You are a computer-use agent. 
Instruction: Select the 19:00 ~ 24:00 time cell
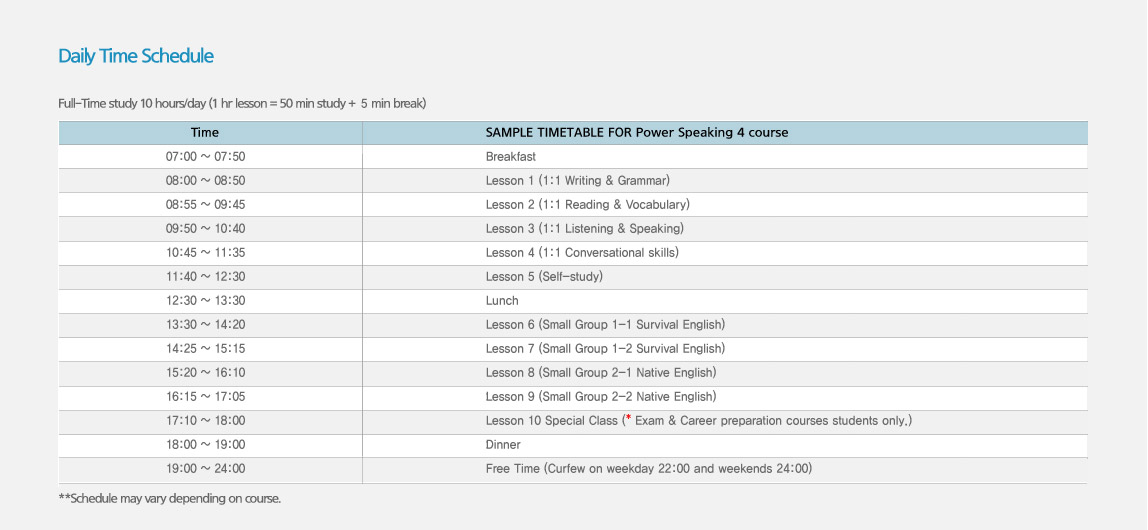pyautogui.click(x=205, y=469)
